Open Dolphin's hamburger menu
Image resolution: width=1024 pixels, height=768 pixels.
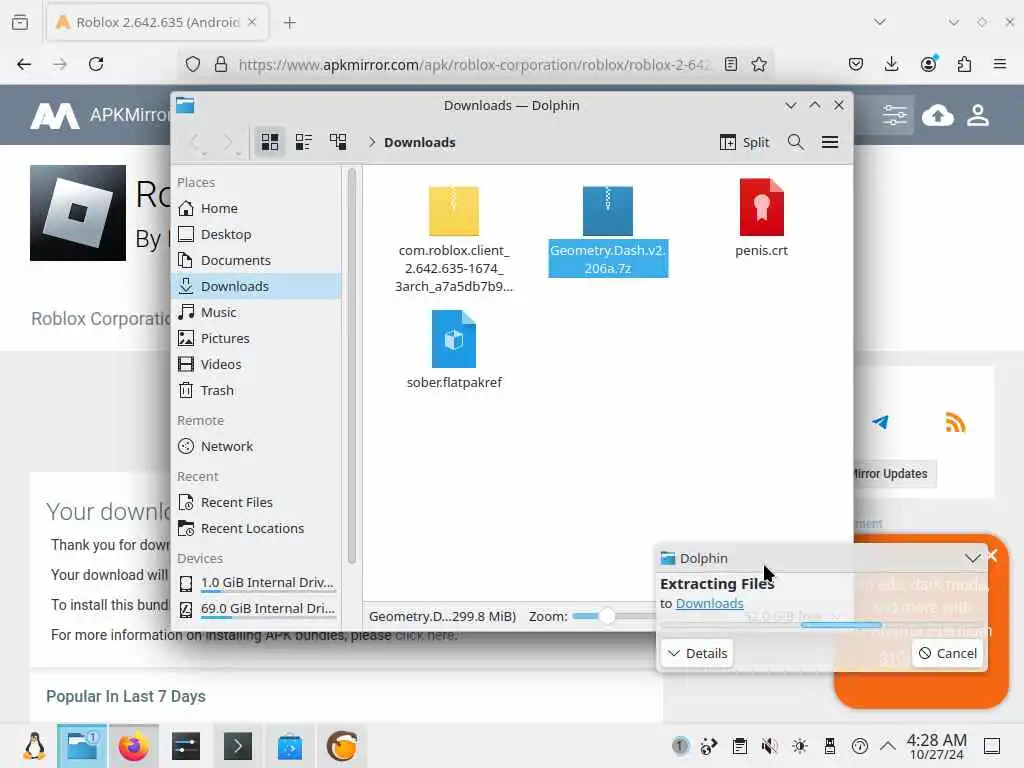tap(829, 142)
